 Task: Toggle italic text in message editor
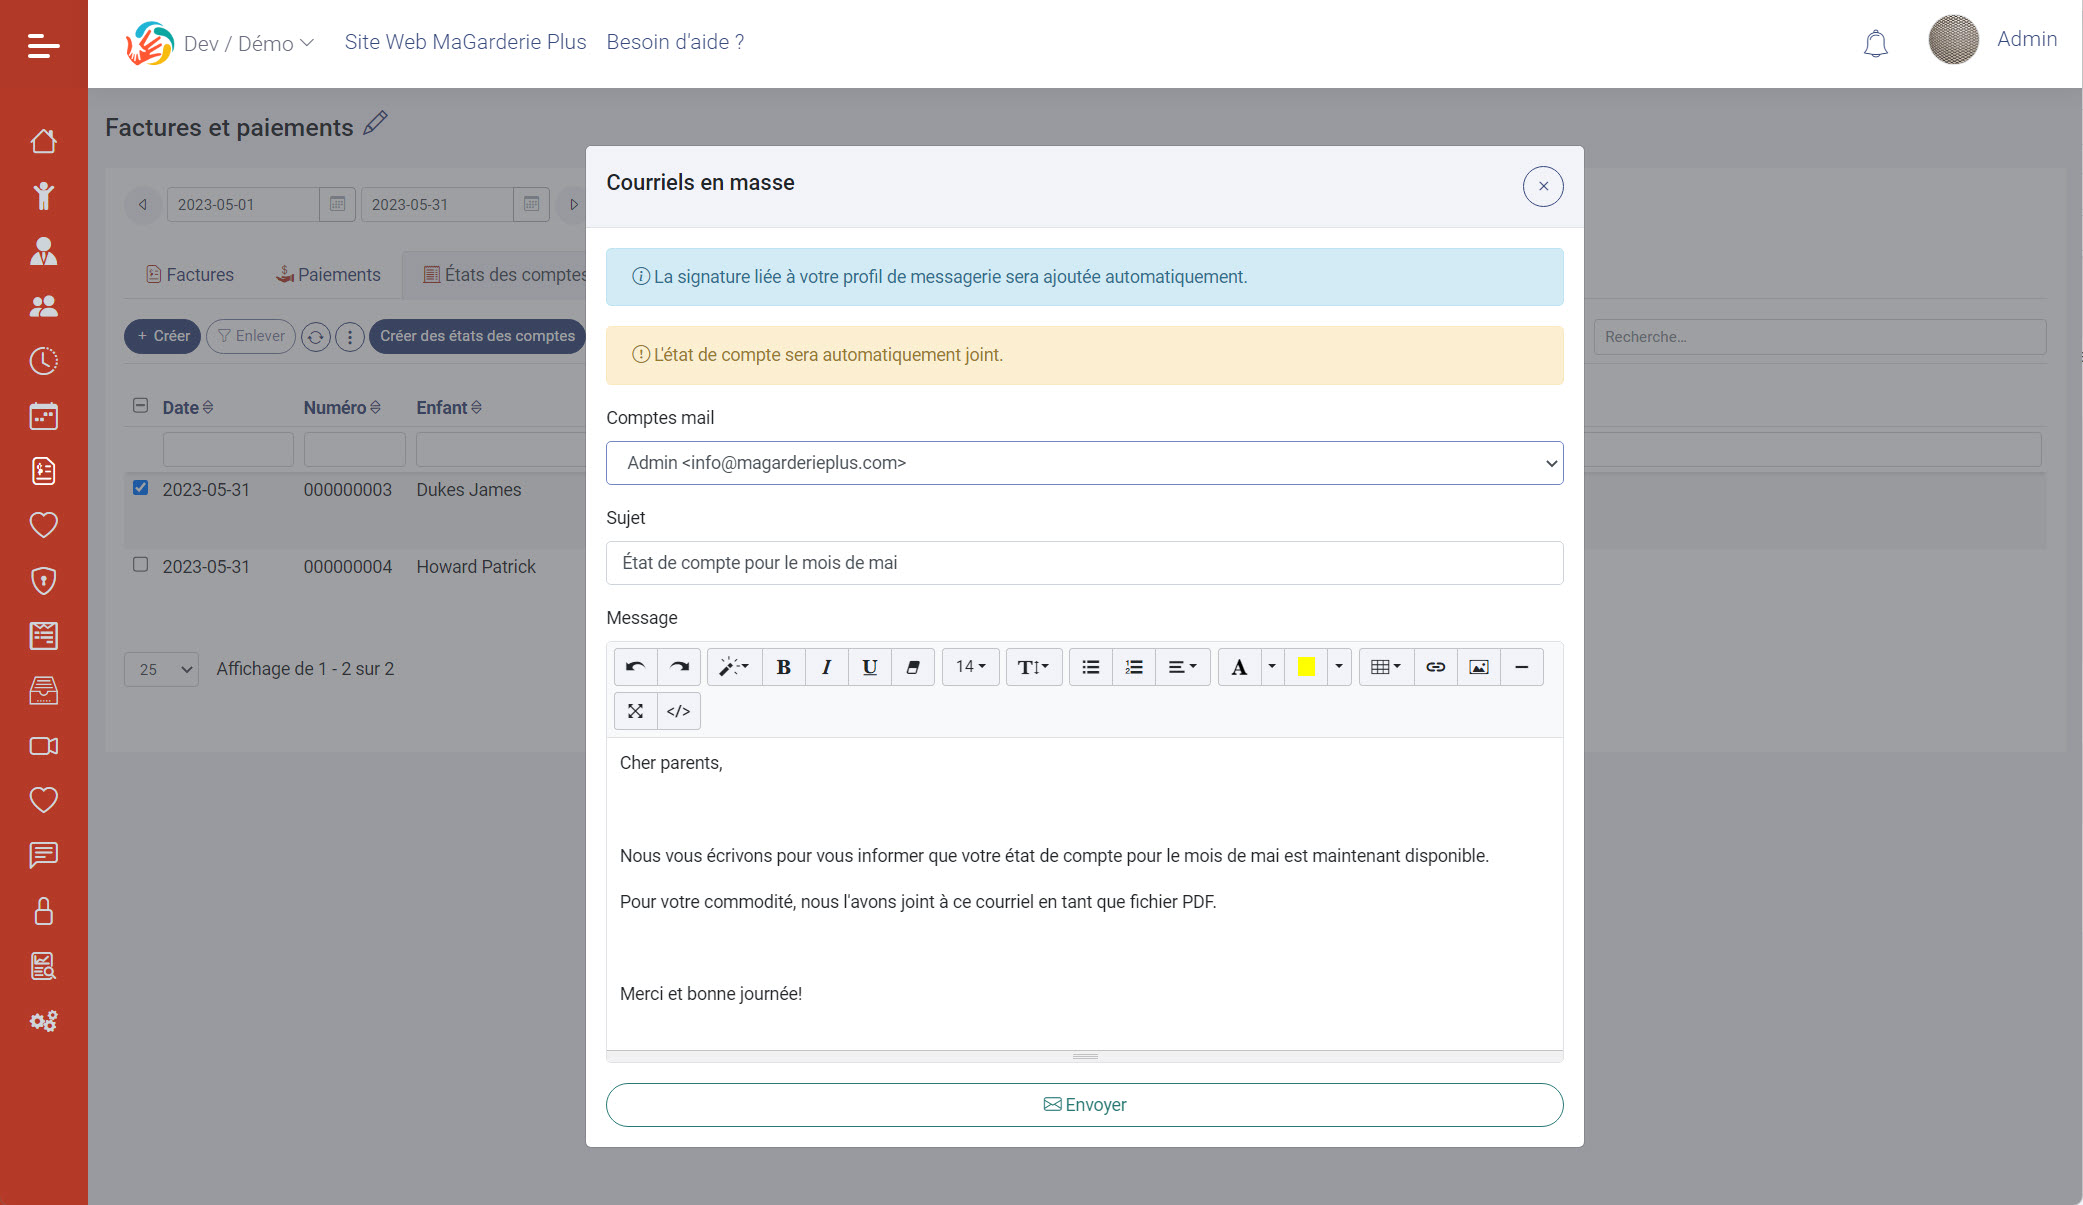pyautogui.click(x=826, y=667)
